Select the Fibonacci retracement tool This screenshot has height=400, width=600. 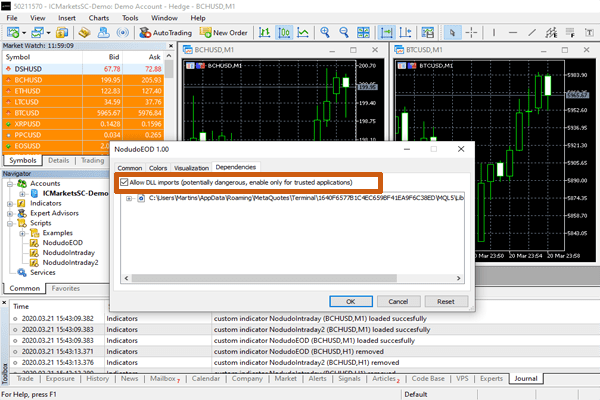pos(570,33)
